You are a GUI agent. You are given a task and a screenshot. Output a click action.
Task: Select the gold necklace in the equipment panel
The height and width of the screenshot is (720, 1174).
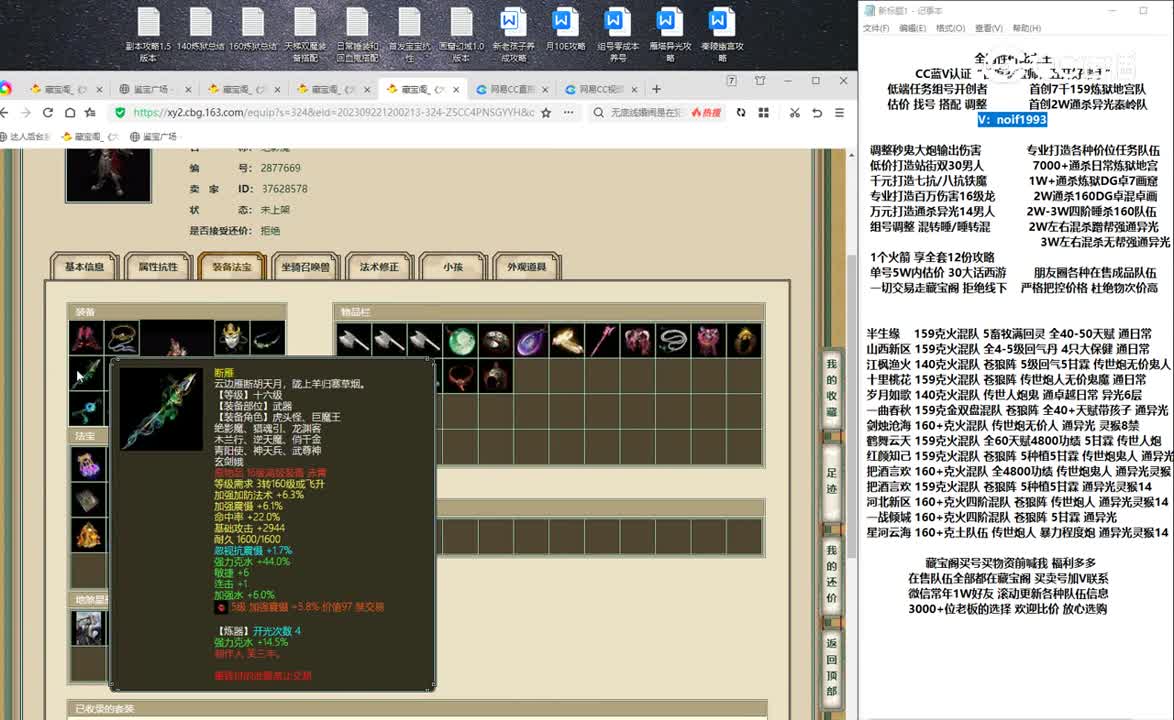point(121,338)
